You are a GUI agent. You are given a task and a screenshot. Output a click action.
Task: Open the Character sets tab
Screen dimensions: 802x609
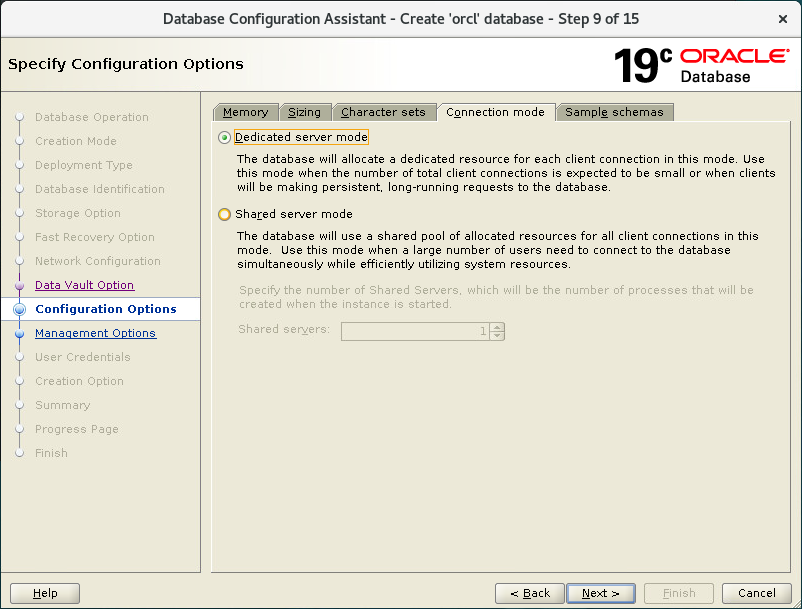[383, 112]
